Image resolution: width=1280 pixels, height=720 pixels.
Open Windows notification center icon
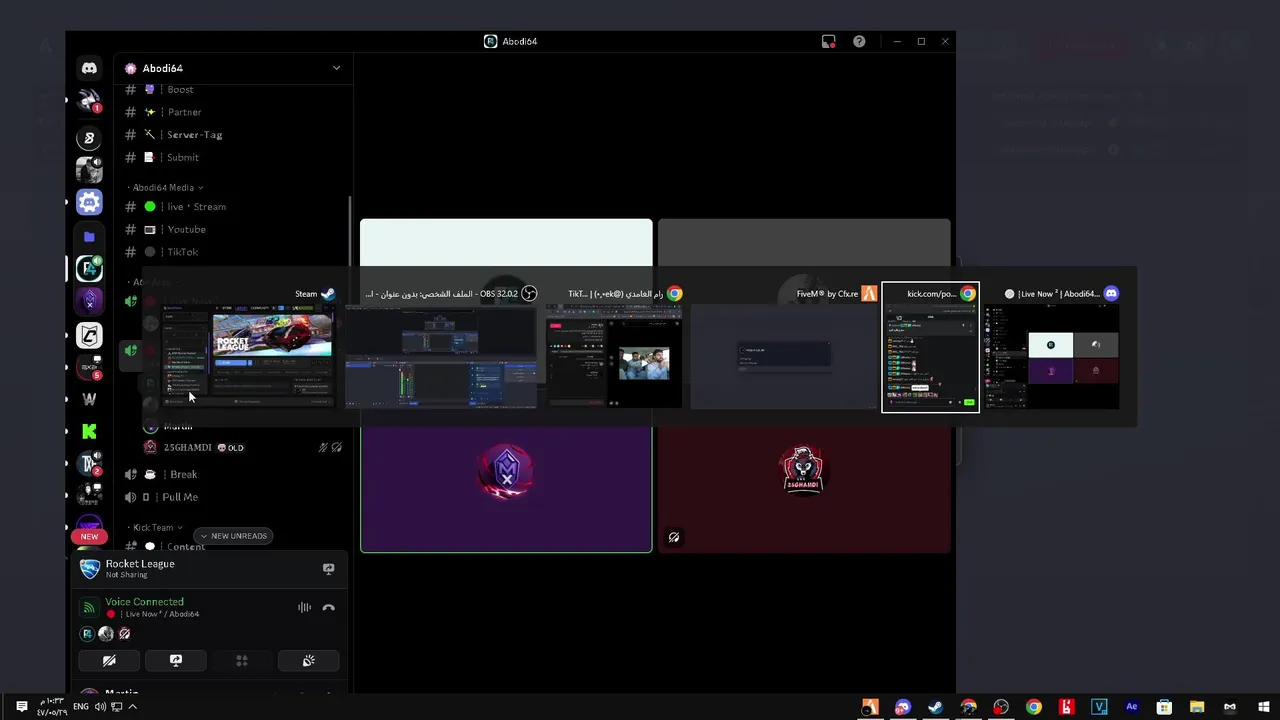click(x=21, y=707)
